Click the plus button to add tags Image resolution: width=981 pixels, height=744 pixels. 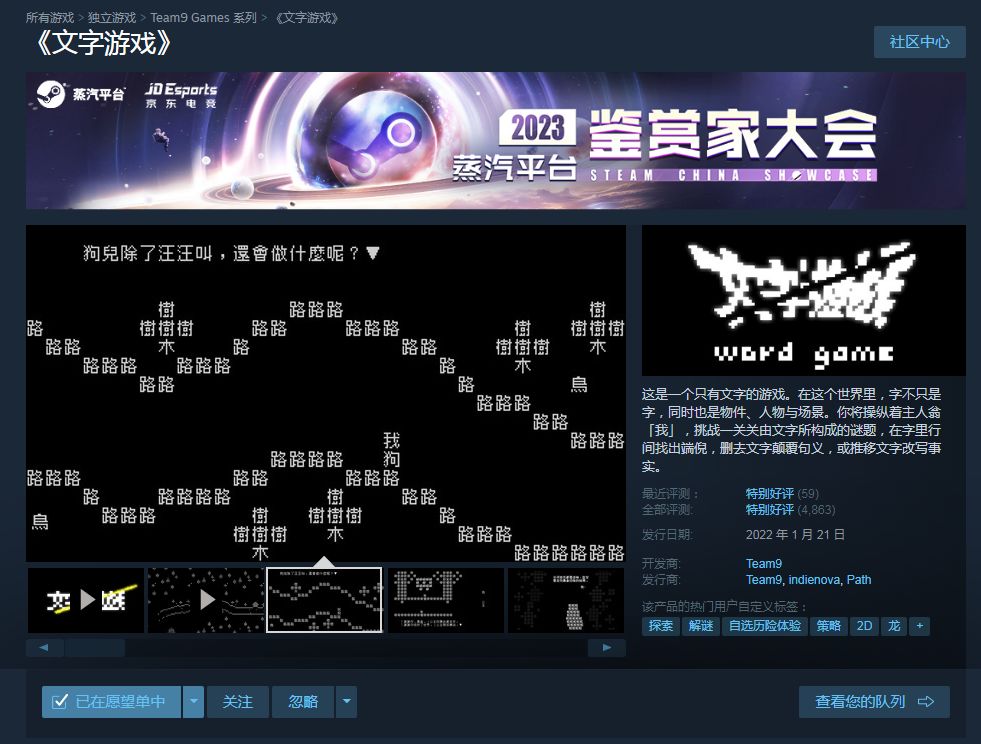pyautogui.click(x=920, y=626)
